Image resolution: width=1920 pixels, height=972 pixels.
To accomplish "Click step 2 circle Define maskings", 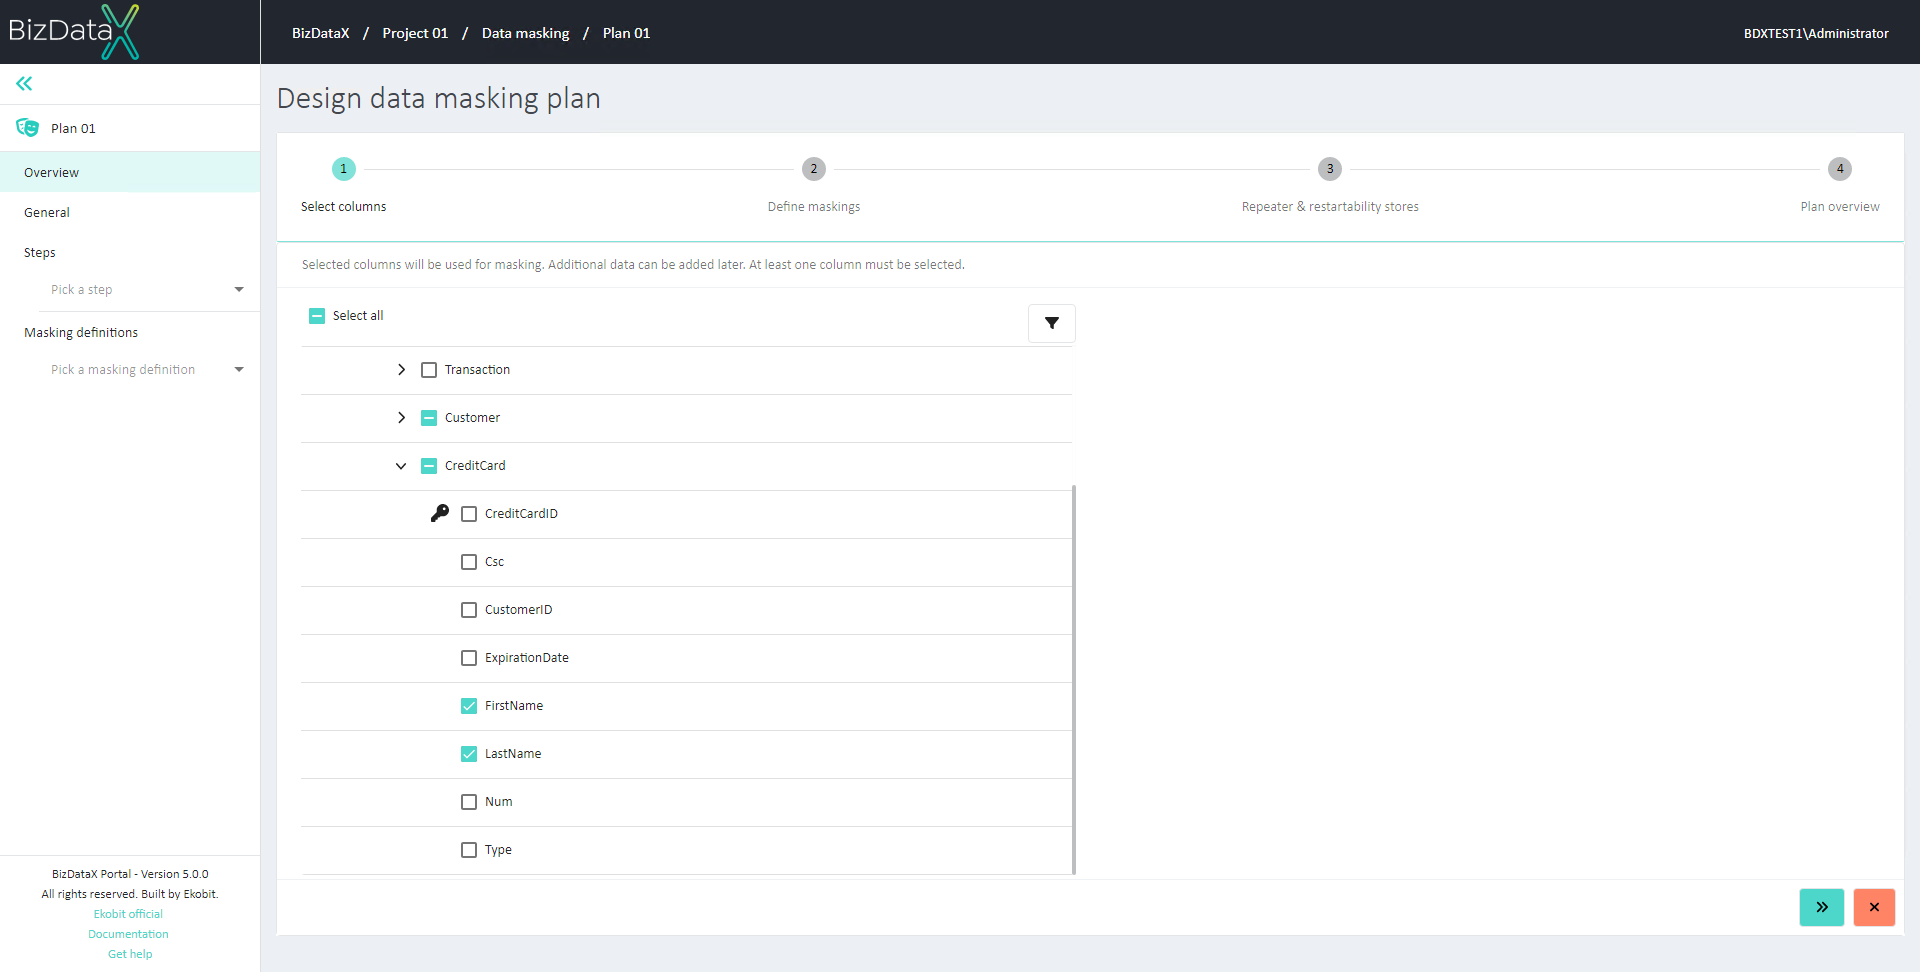I will pos(814,169).
